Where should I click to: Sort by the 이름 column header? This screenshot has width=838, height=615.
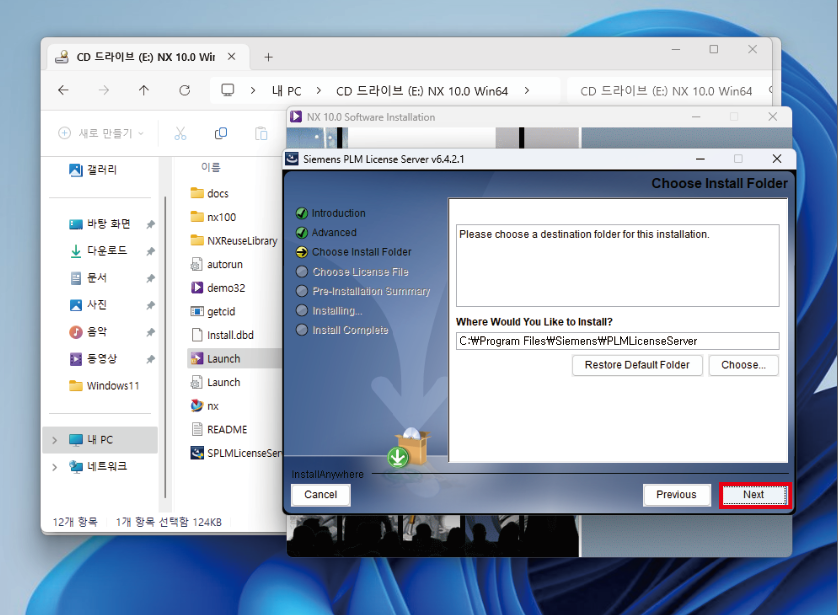pyautogui.click(x=211, y=168)
